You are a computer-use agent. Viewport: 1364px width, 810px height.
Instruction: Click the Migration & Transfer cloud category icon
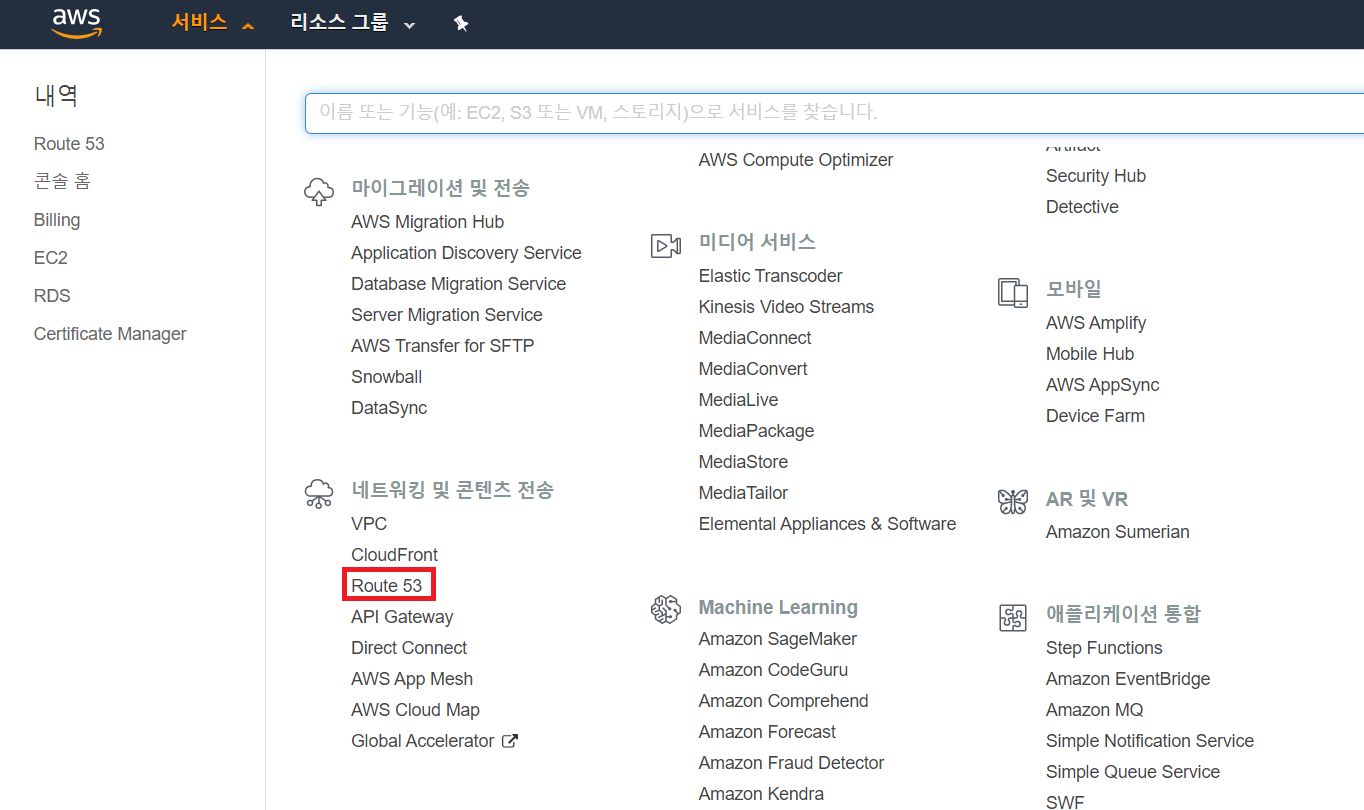(319, 191)
